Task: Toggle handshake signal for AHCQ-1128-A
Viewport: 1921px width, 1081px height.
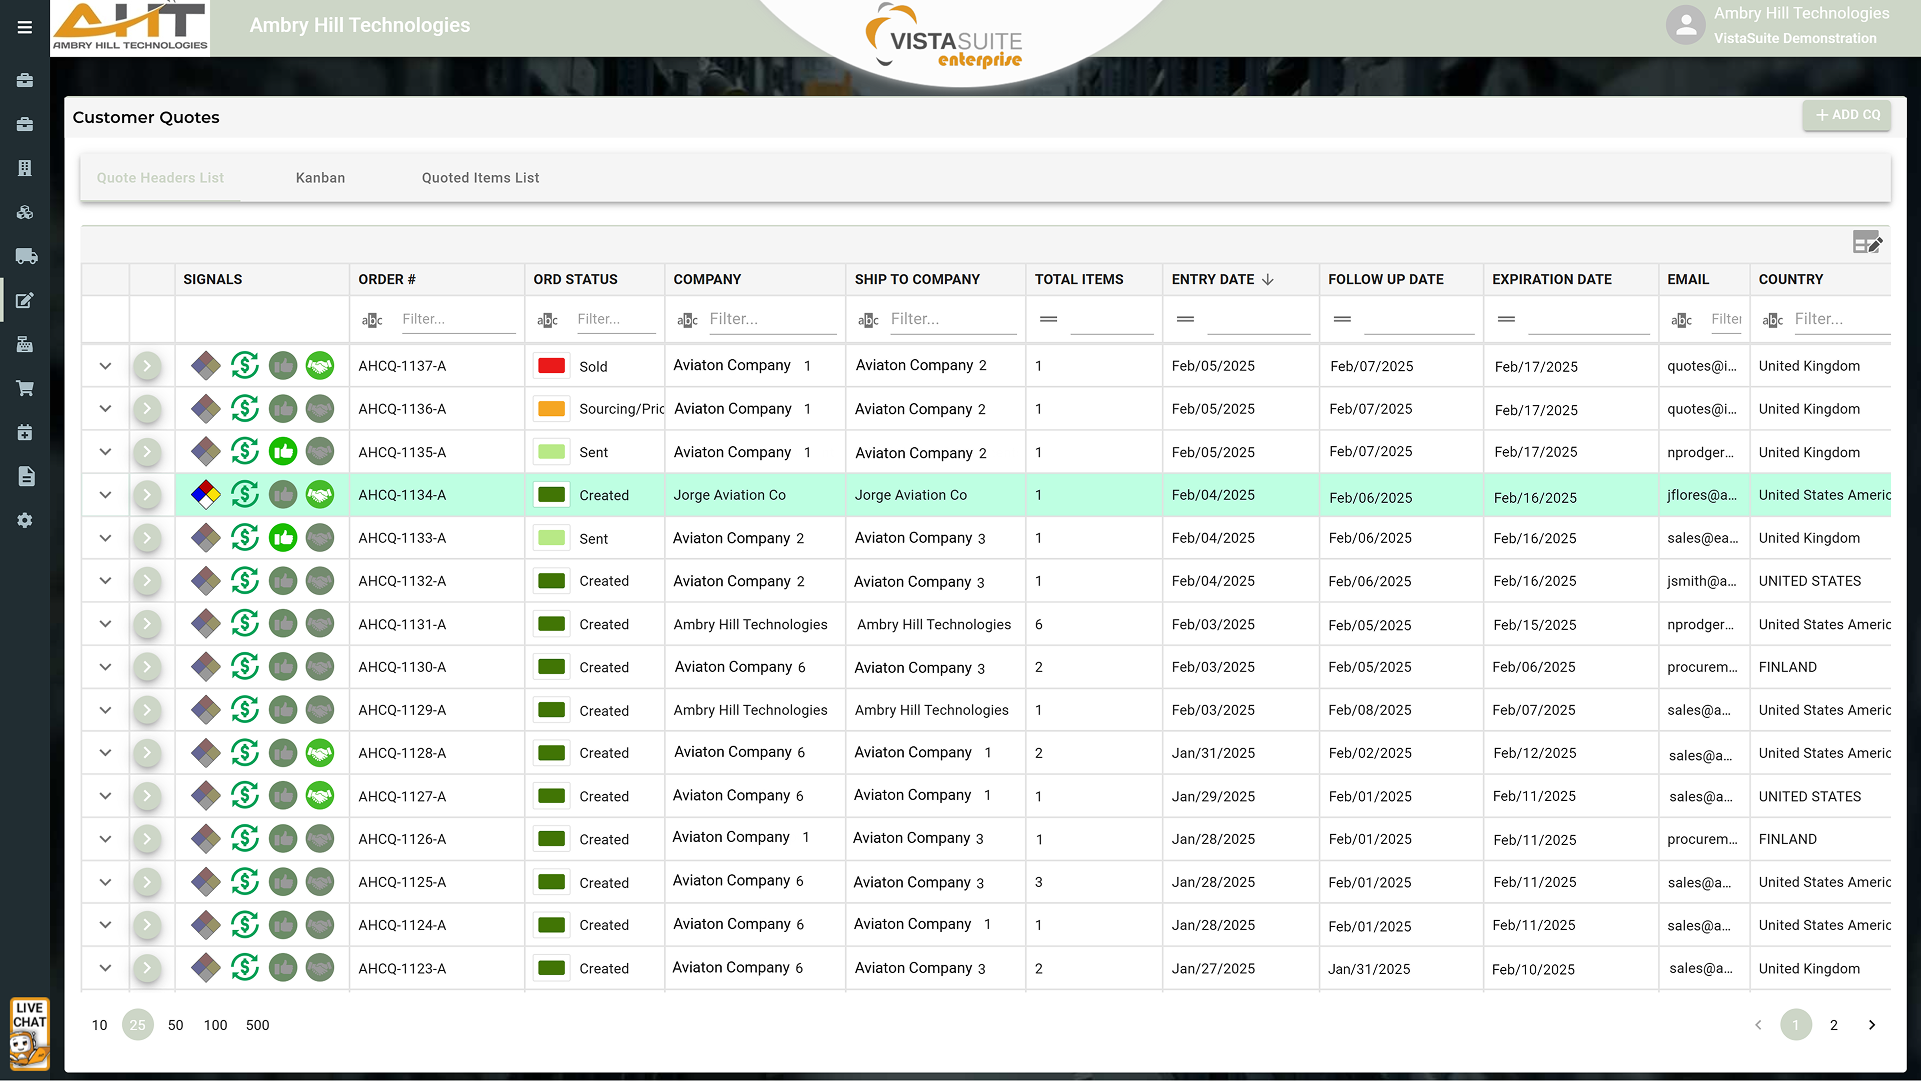Action: pyautogui.click(x=320, y=753)
